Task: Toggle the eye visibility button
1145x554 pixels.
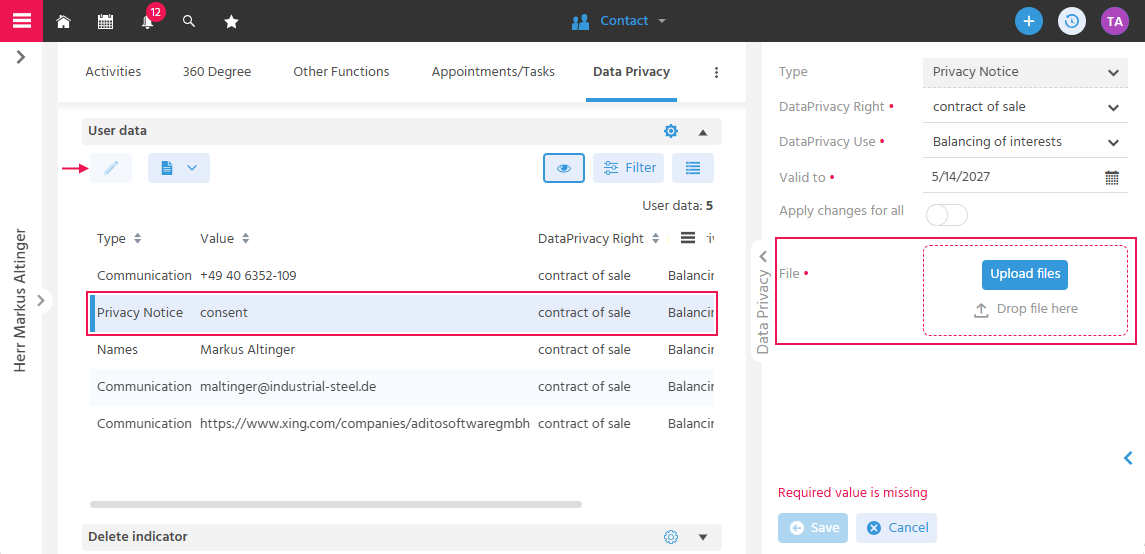Action: (564, 168)
